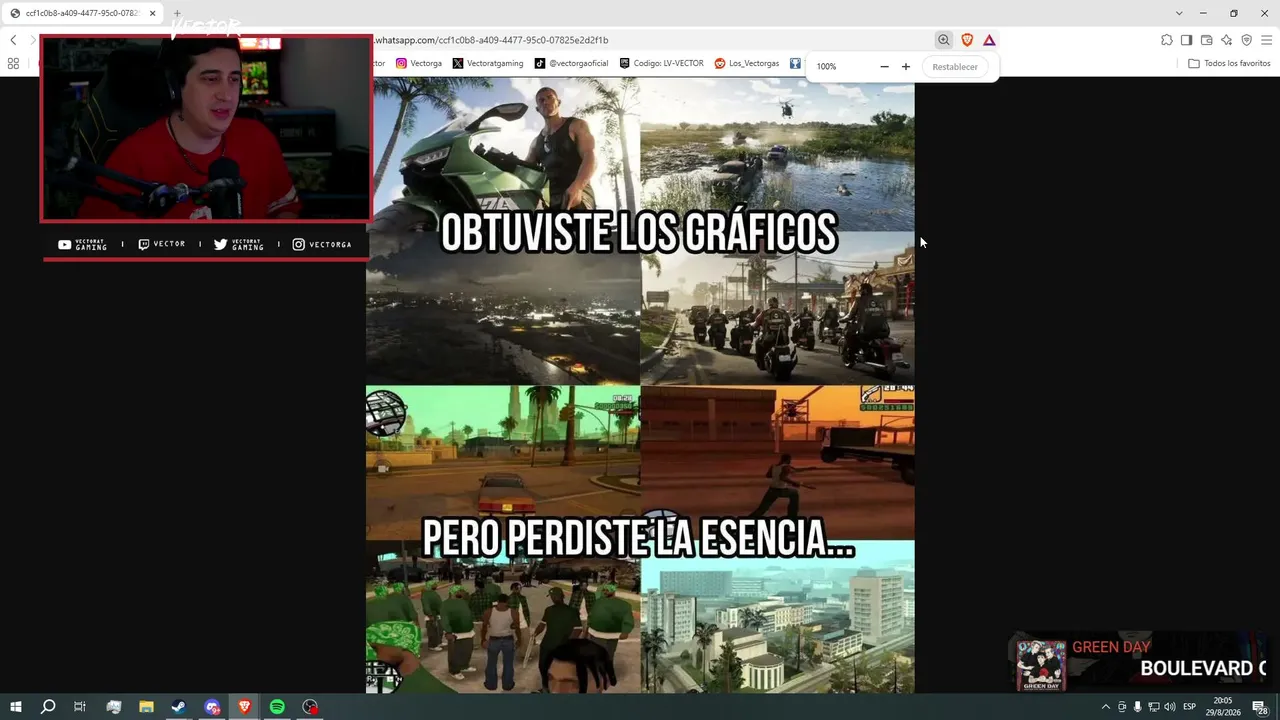1280x720 pixels.
Task: Open the Windows Start menu
Action: click(x=16, y=707)
